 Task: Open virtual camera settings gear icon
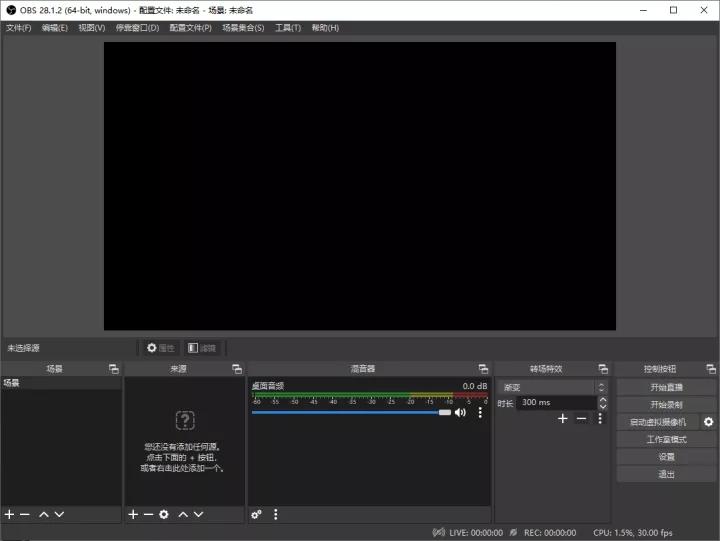(x=708, y=422)
